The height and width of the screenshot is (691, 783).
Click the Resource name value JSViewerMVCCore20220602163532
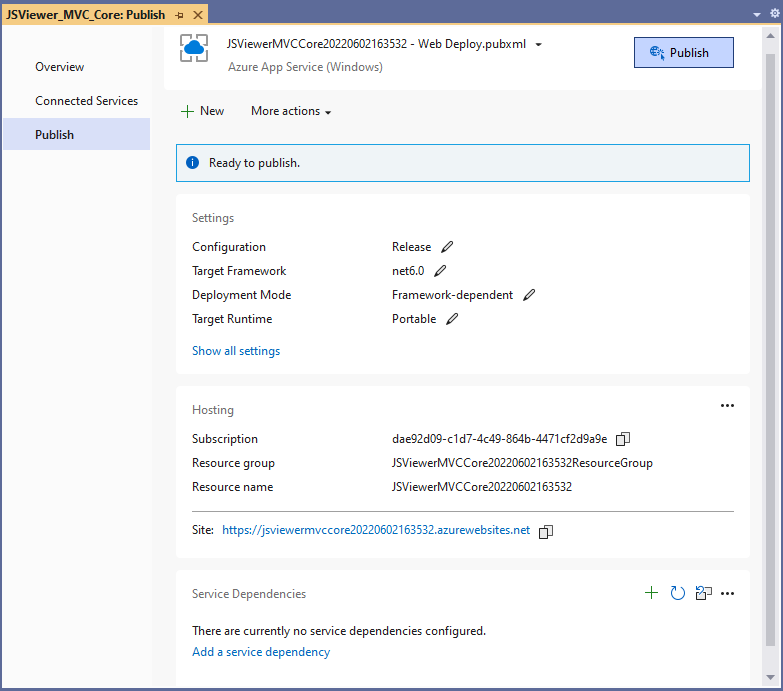(x=482, y=487)
